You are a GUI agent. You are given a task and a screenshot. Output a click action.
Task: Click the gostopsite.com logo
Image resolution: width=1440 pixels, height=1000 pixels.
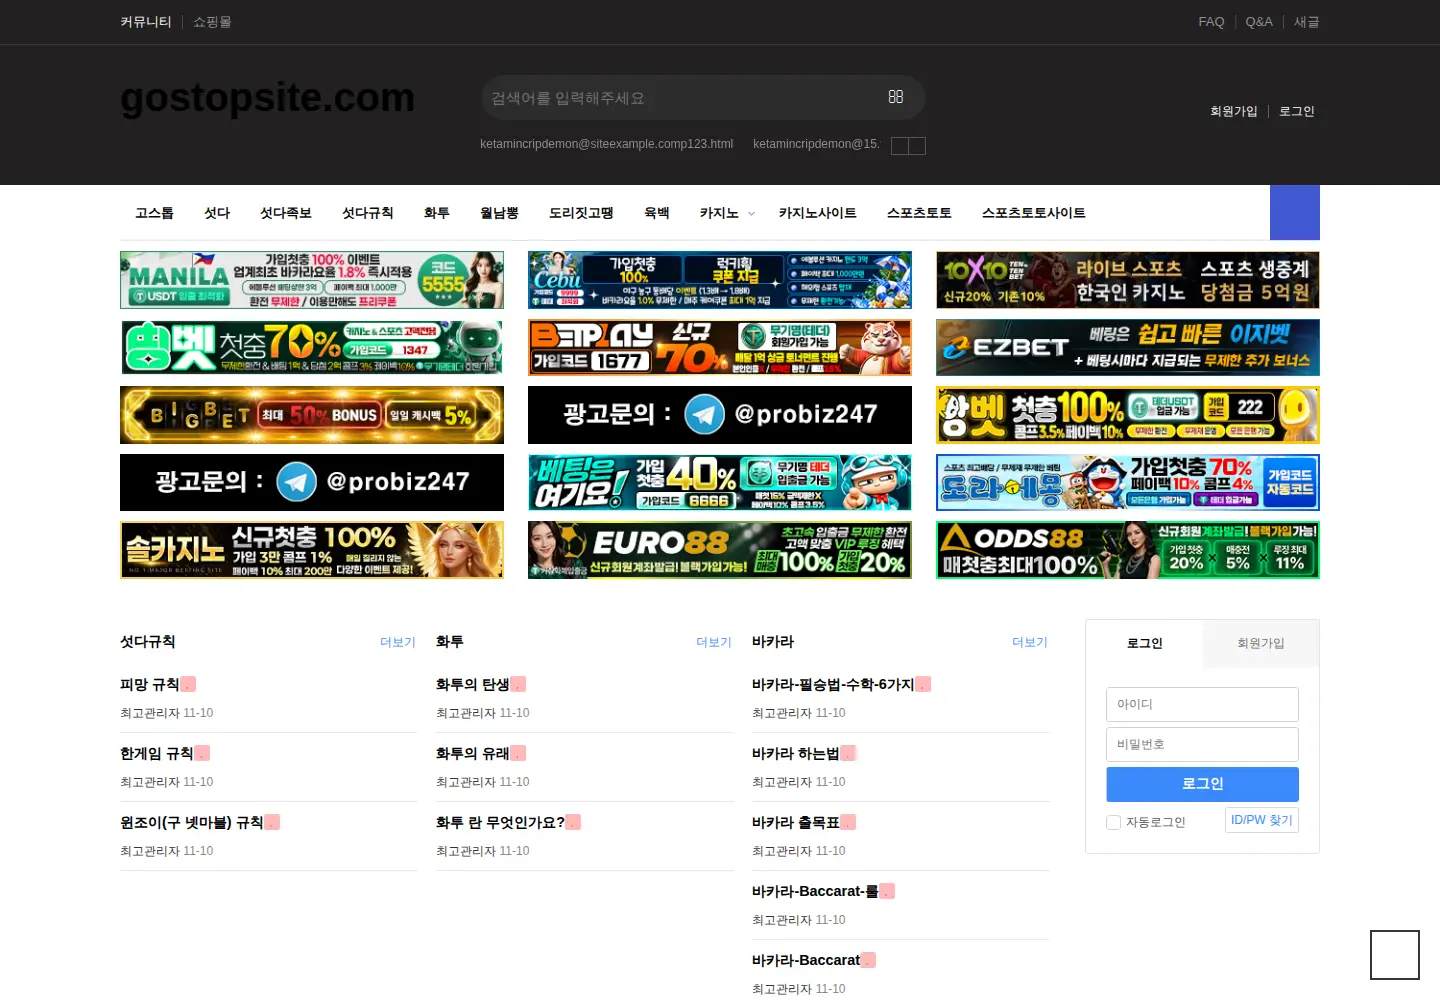click(267, 97)
